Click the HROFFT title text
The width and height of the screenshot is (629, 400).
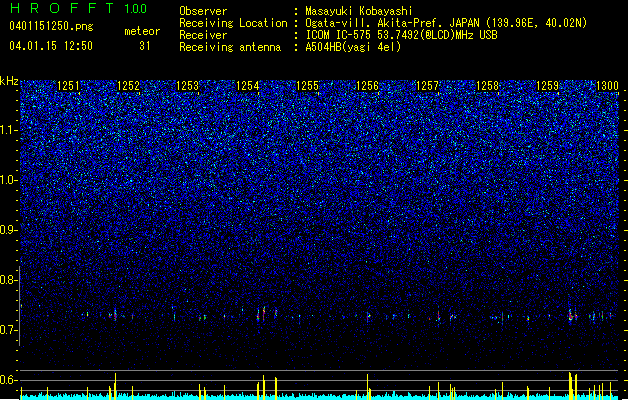(x=62, y=8)
